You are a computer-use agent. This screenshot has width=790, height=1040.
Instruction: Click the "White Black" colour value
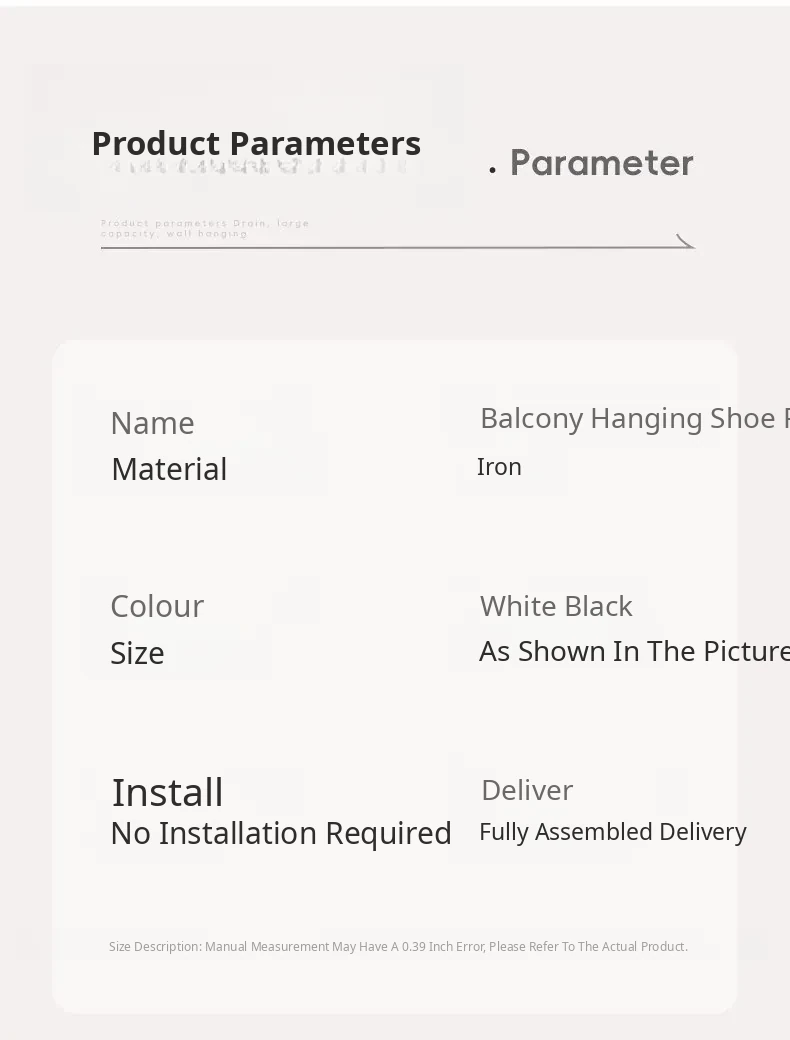(x=556, y=606)
